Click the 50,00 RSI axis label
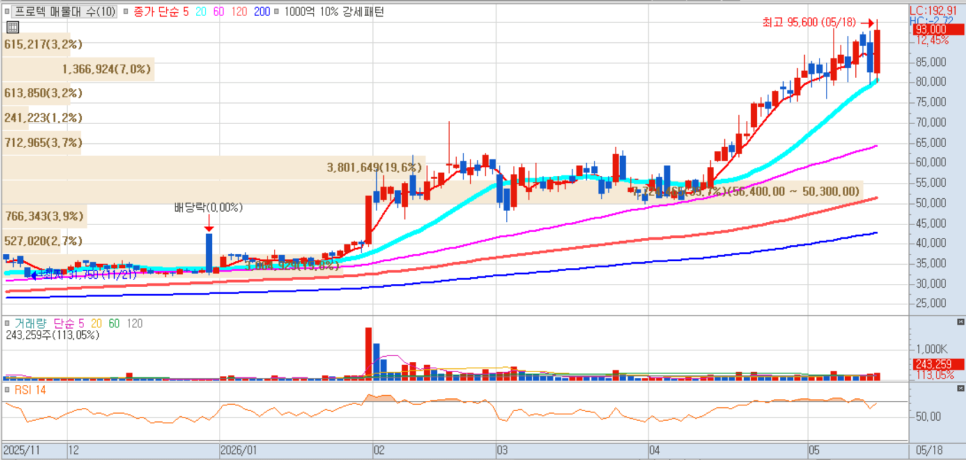The height and width of the screenshot is (460, 966). point(928,417)
